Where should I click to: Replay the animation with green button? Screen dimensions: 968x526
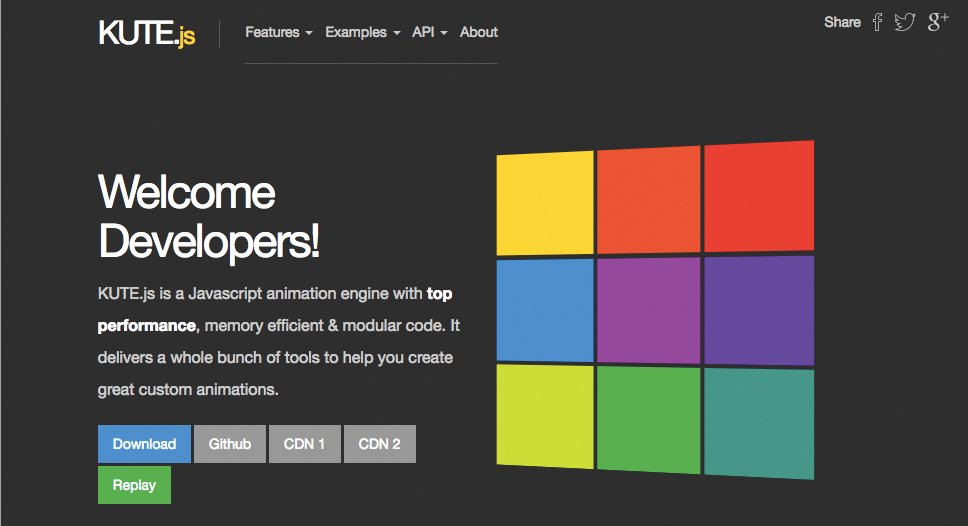134,485
